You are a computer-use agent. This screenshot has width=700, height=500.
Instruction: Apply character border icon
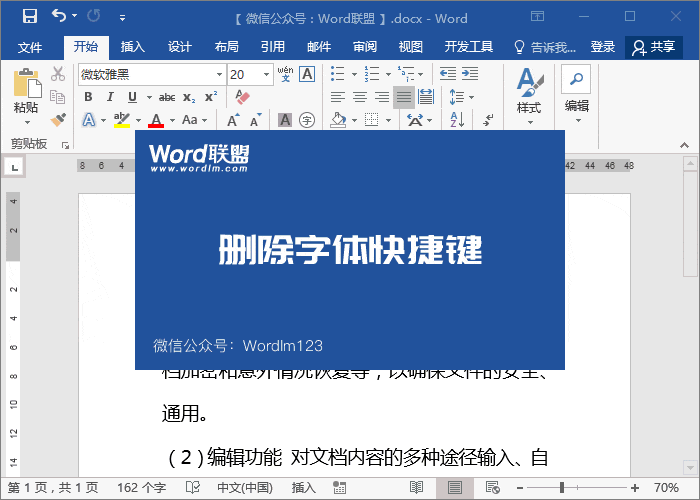click(307, 74)
